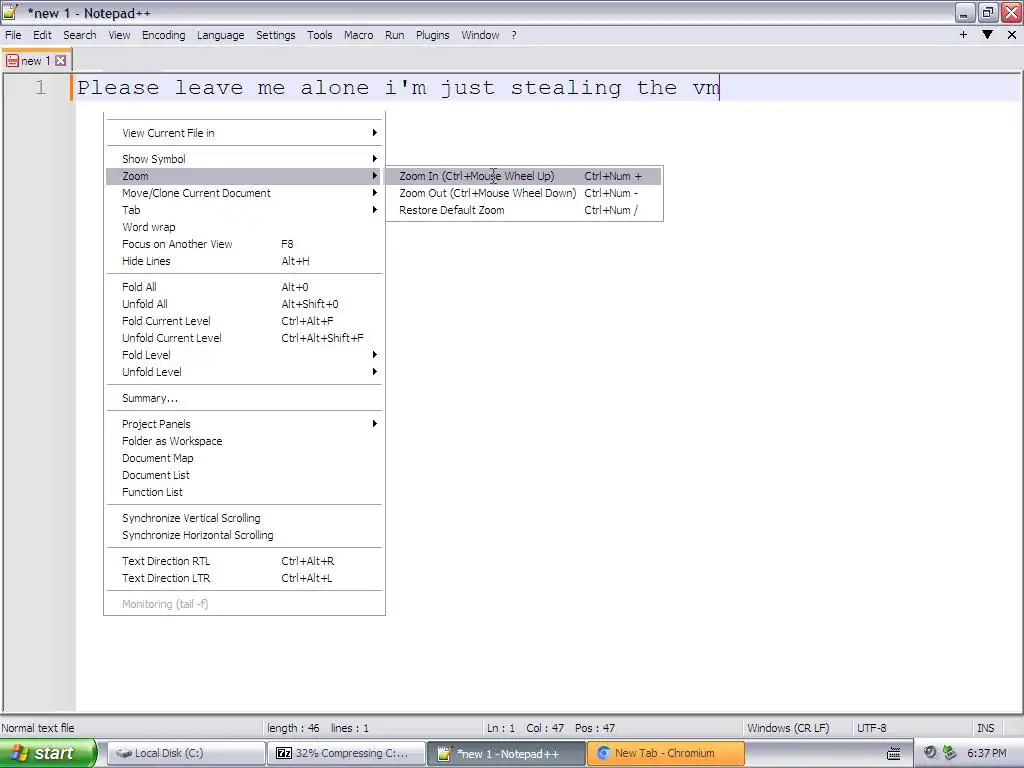Open the Window menu
Image resolution: width=1024 pixels, height=768 pixels.
point(480,35)
